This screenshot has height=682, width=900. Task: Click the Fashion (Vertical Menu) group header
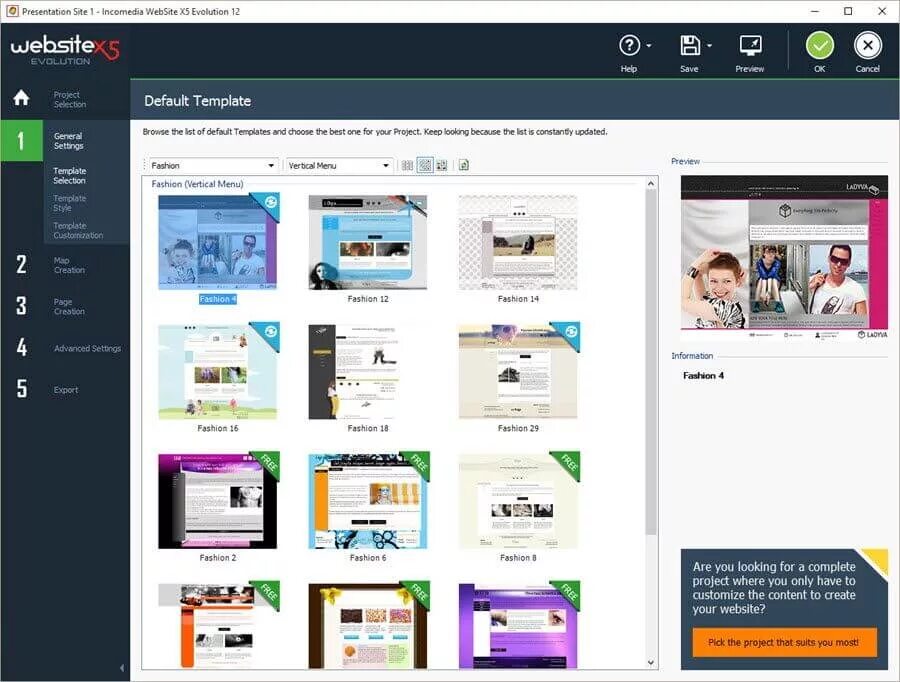[197, 184]
